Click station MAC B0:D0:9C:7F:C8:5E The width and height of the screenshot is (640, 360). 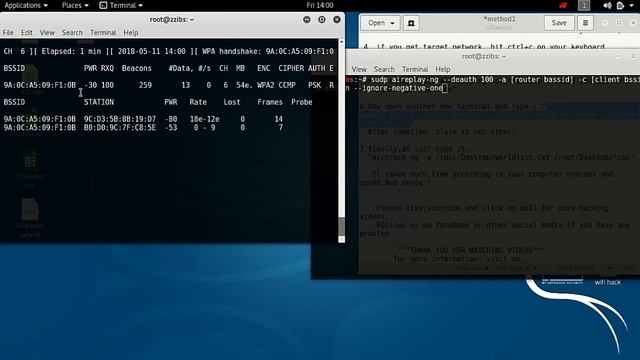pyautogui.click(x=120, y=128)
